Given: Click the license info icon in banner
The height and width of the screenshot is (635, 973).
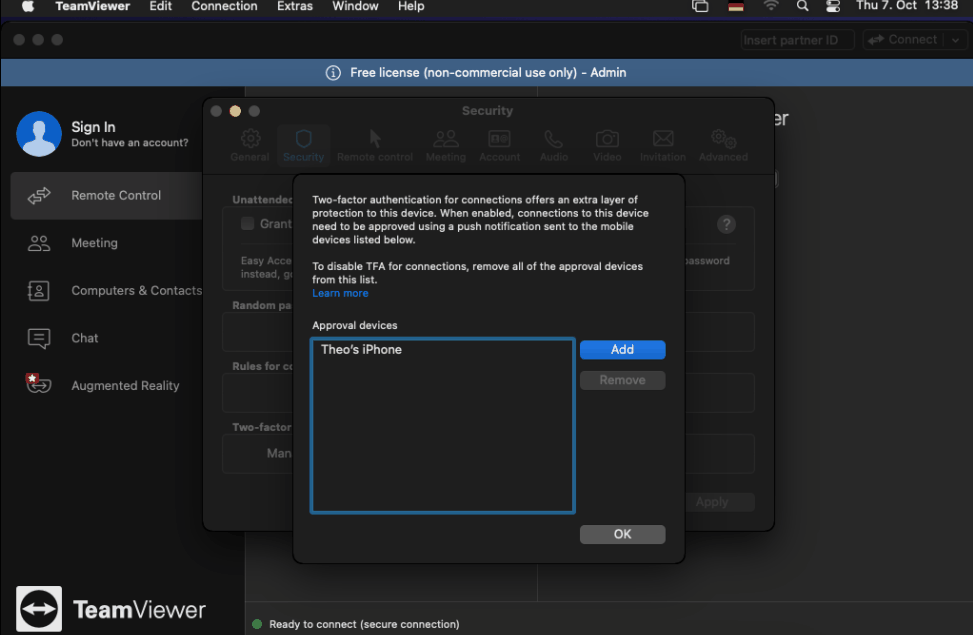Looking at the screenshot, I should point(333,73).
